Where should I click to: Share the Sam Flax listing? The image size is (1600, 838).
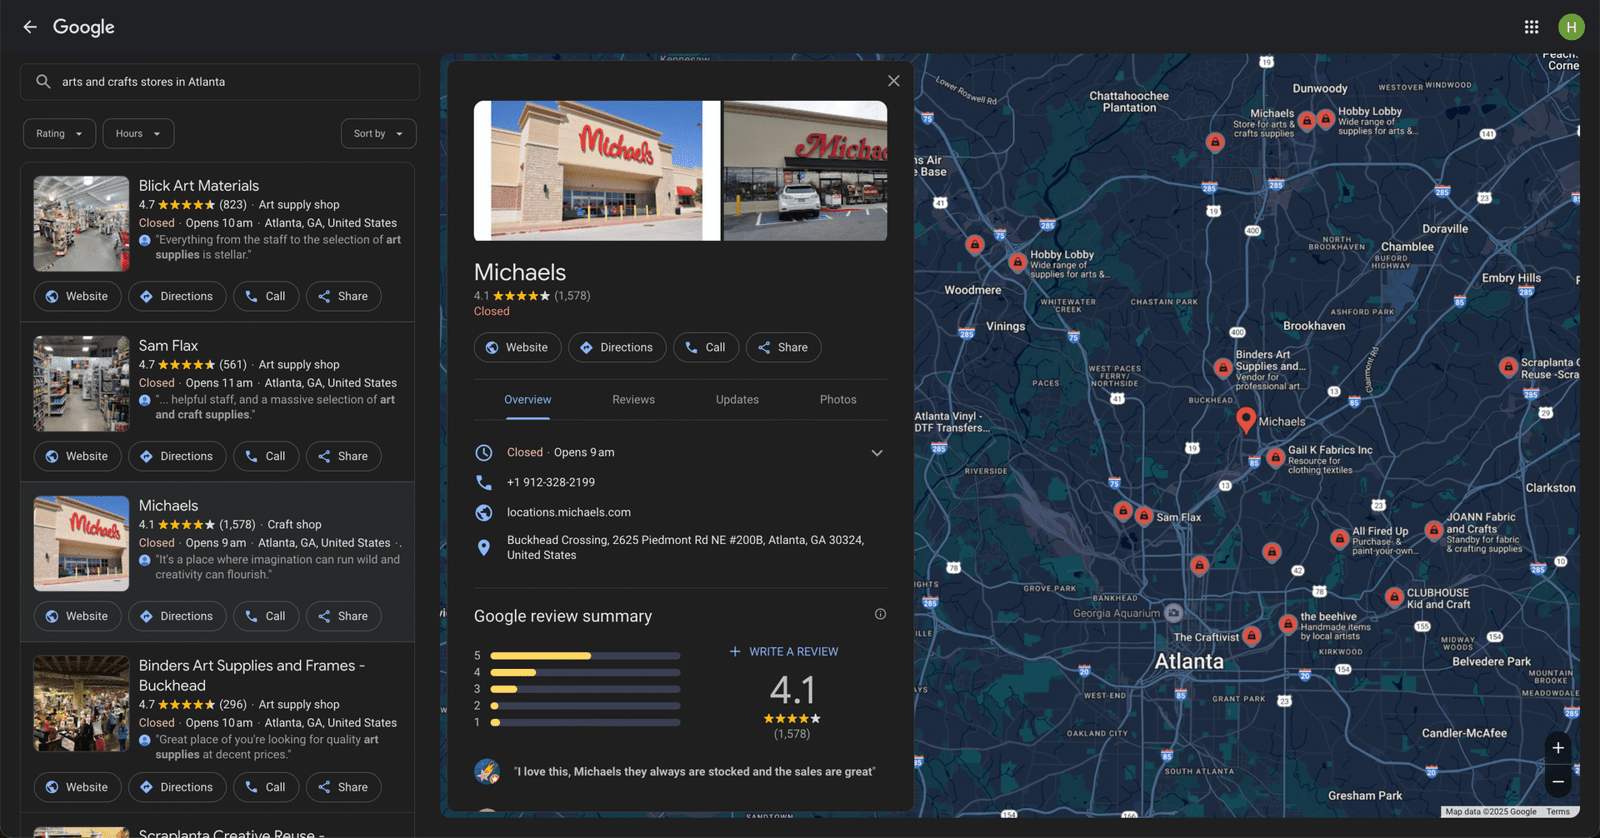click(x=343, y=456)
